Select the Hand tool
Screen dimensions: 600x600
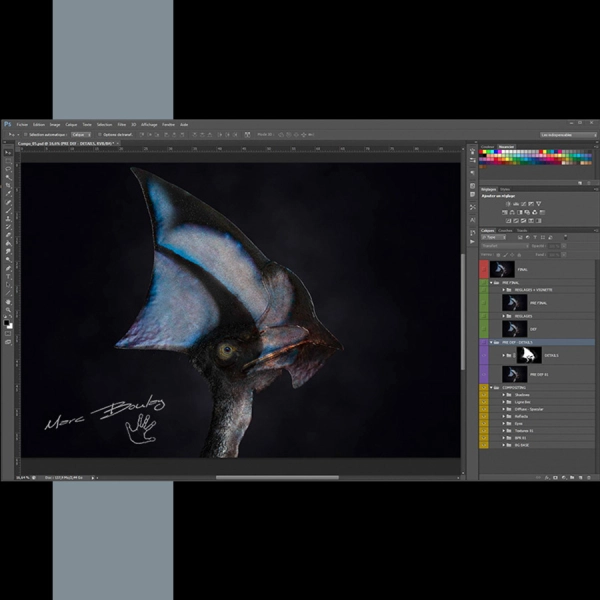(x=8, y=302)
